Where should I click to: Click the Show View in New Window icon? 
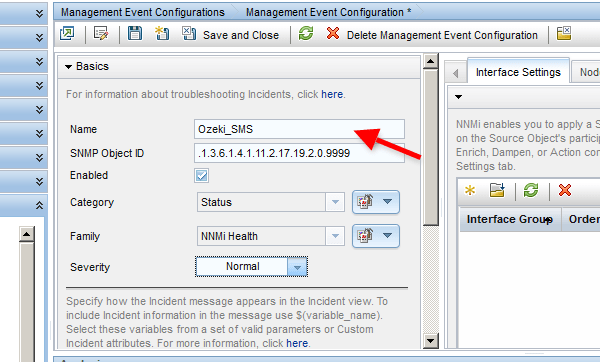point(67,34)
